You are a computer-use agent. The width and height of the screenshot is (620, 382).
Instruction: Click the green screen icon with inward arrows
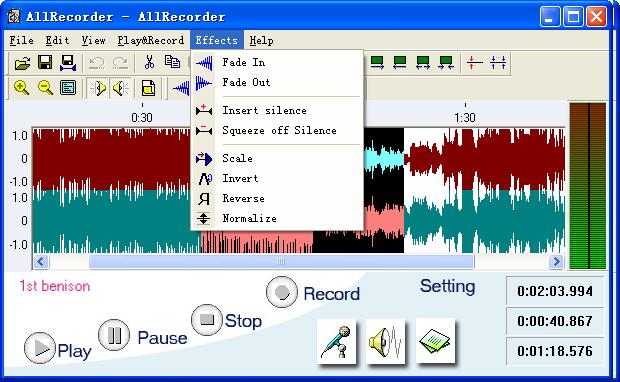click(446, 63)
